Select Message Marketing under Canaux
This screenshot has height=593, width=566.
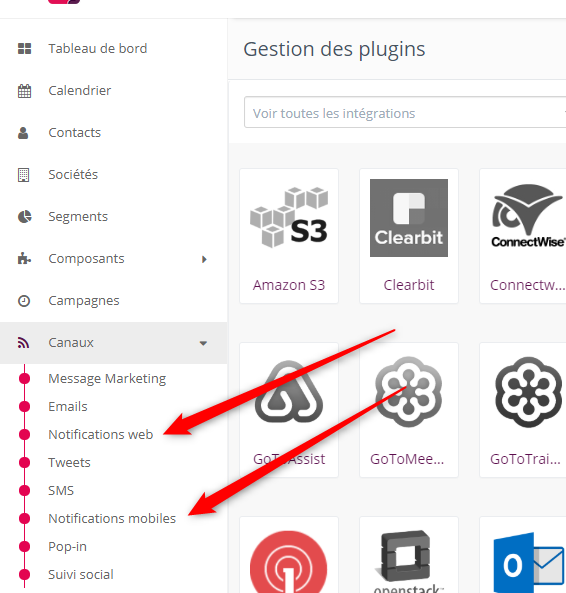(107, 379)
